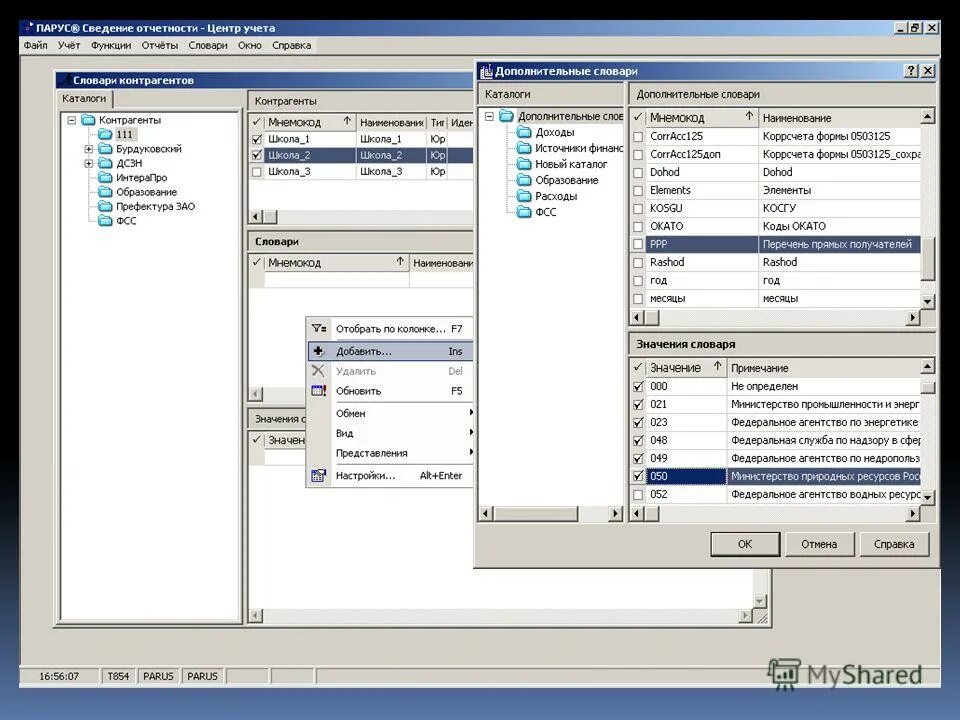Click the ИнтераПро folder icon
Screen dimensions: 960x720
coord(106,178)
